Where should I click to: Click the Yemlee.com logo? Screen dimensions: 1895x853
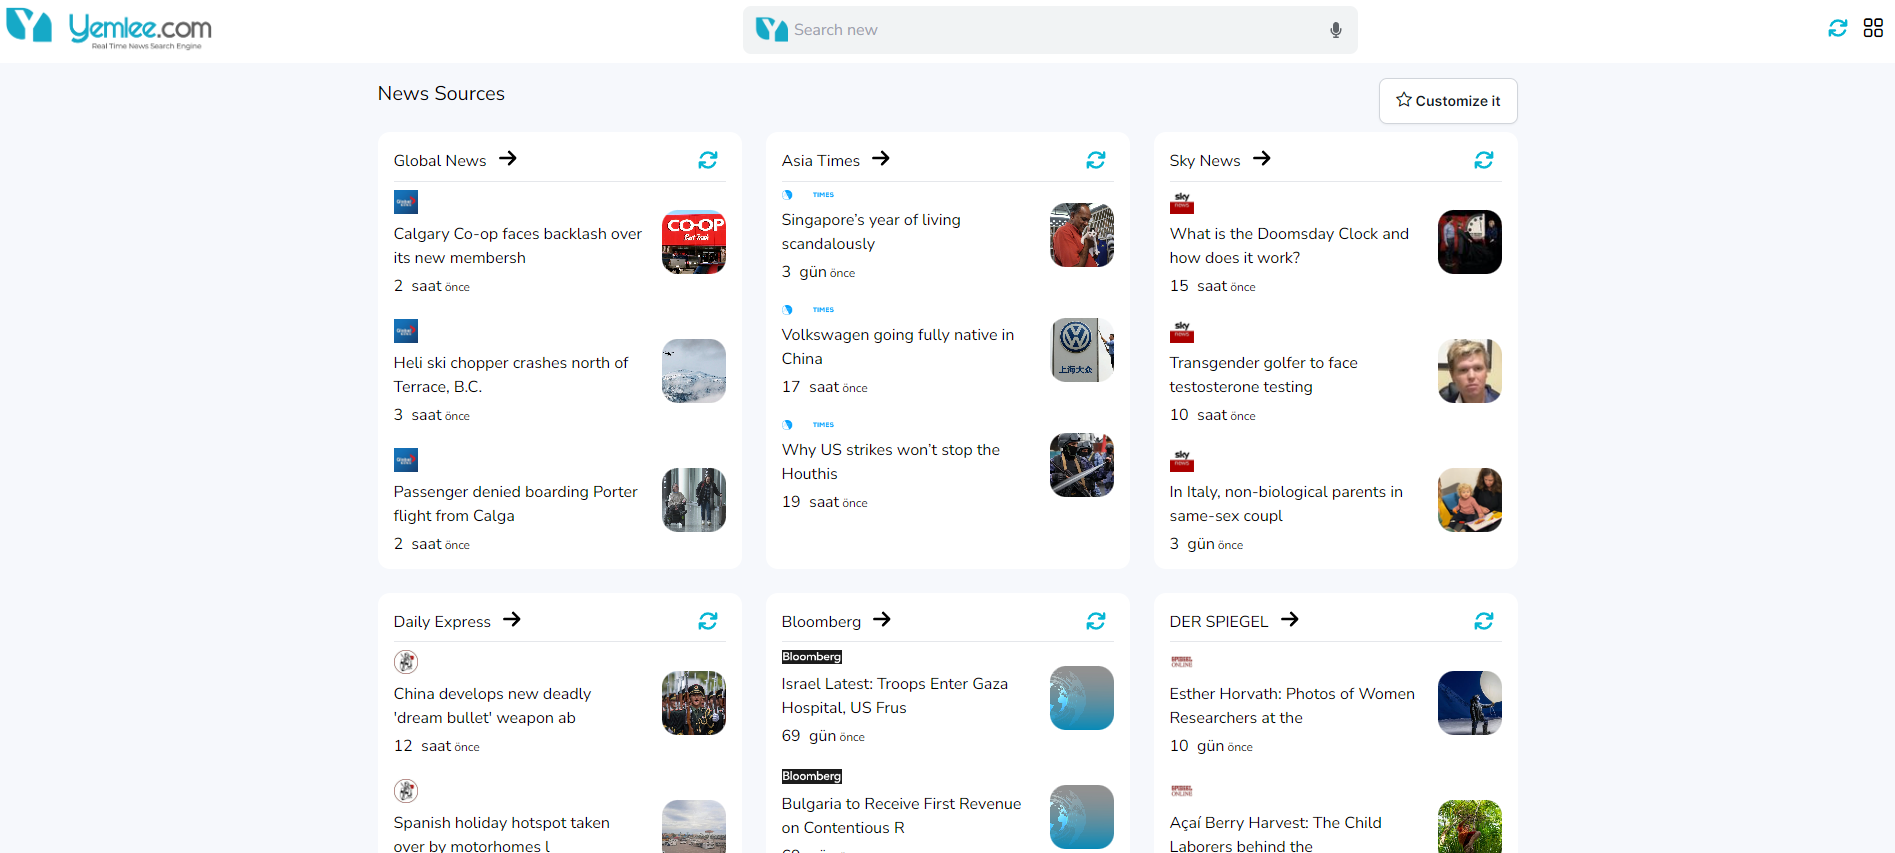pos(109,28)
